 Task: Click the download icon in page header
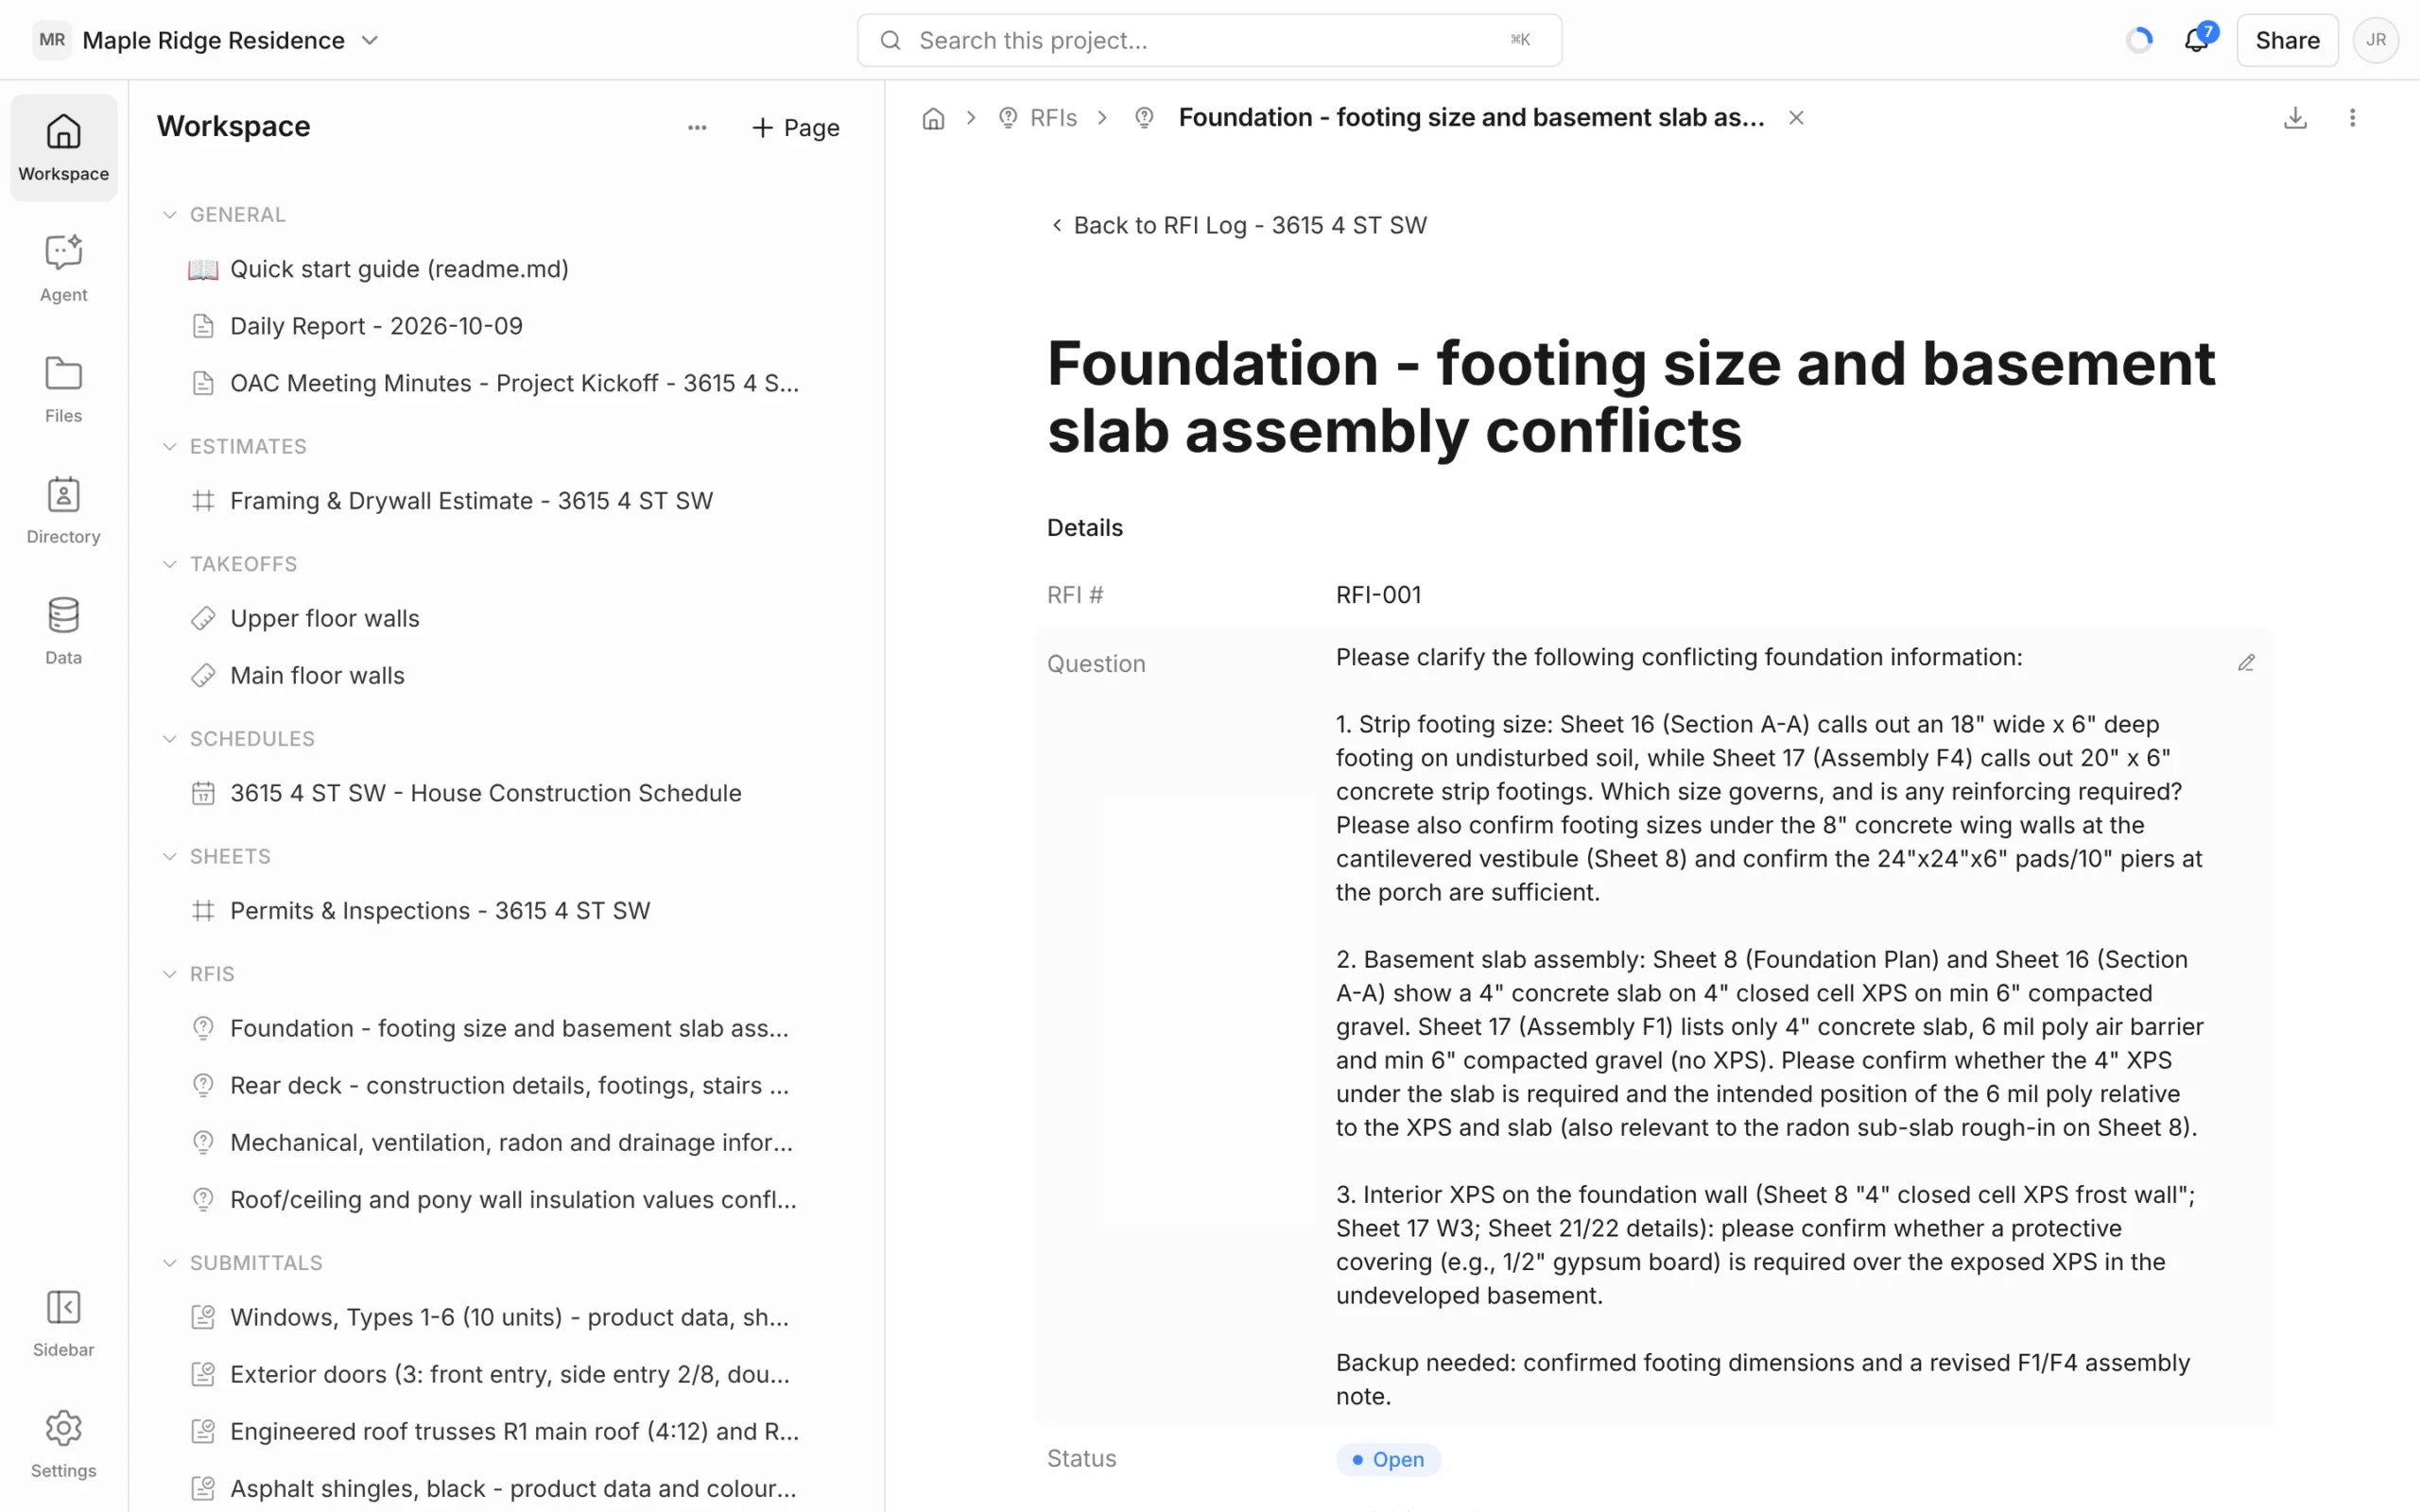[2295, 118]
